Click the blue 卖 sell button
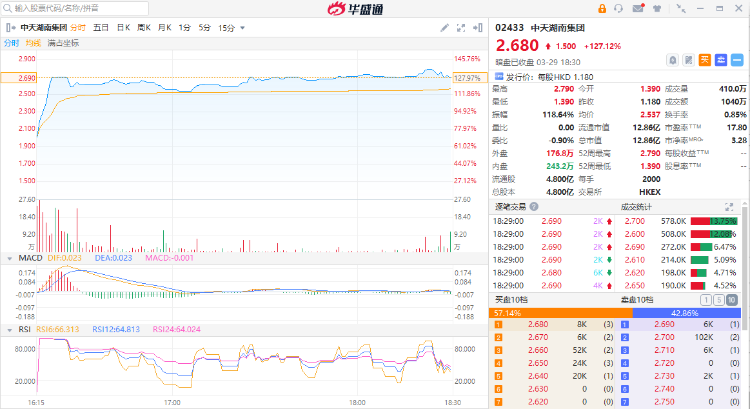 point(721,60)
